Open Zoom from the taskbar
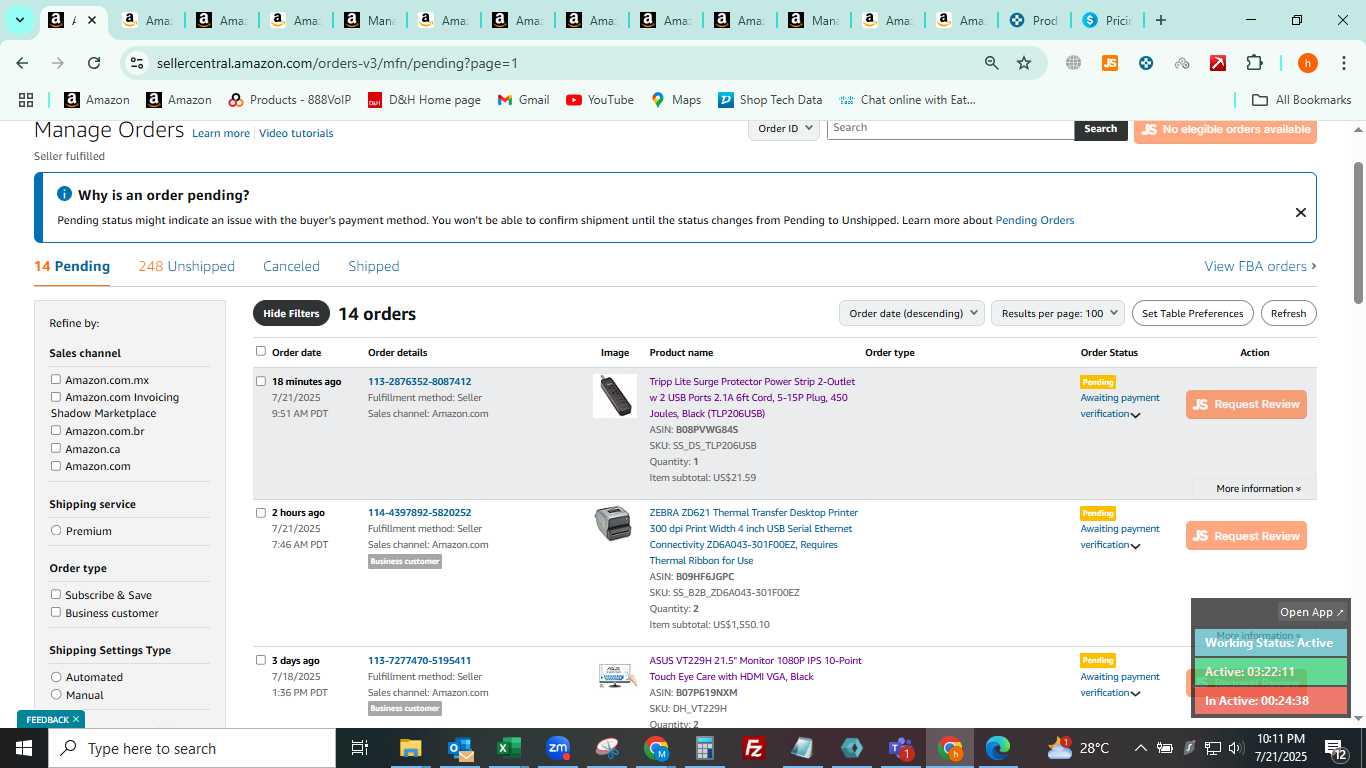This screenshot has height=768, width=1366. point(558,748)
